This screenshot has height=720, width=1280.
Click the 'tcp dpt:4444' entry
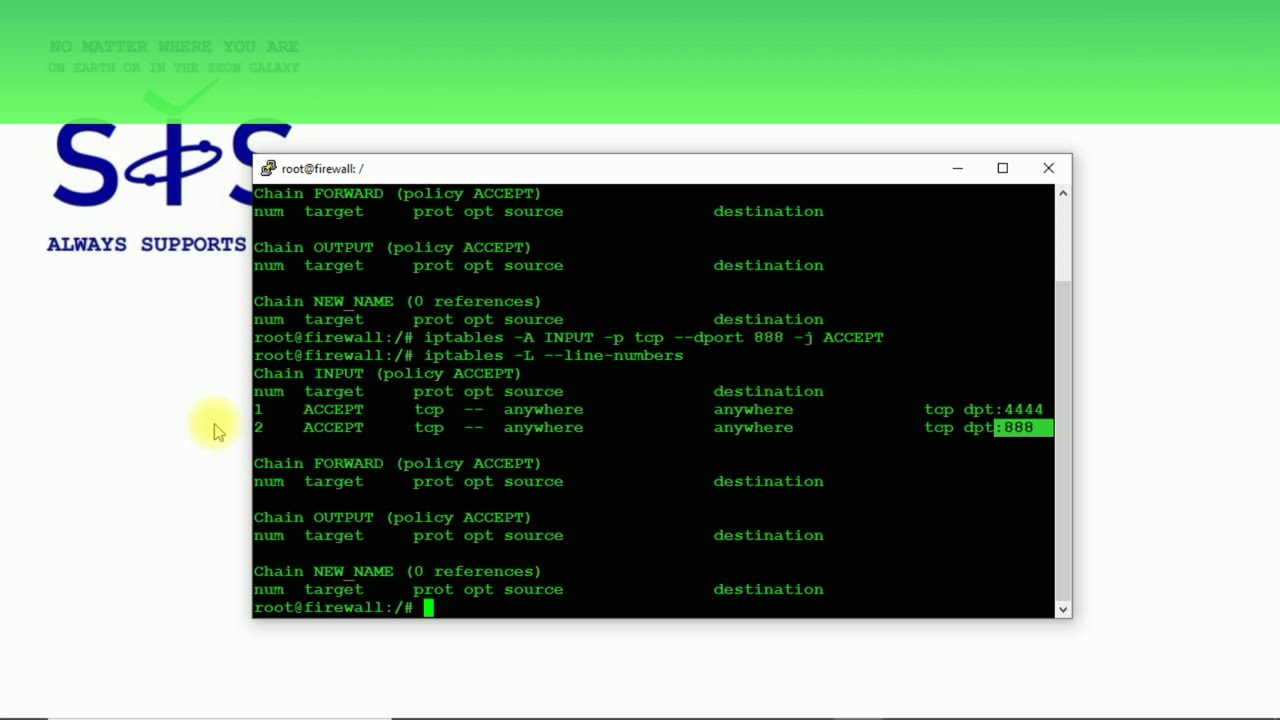point(983,409)
